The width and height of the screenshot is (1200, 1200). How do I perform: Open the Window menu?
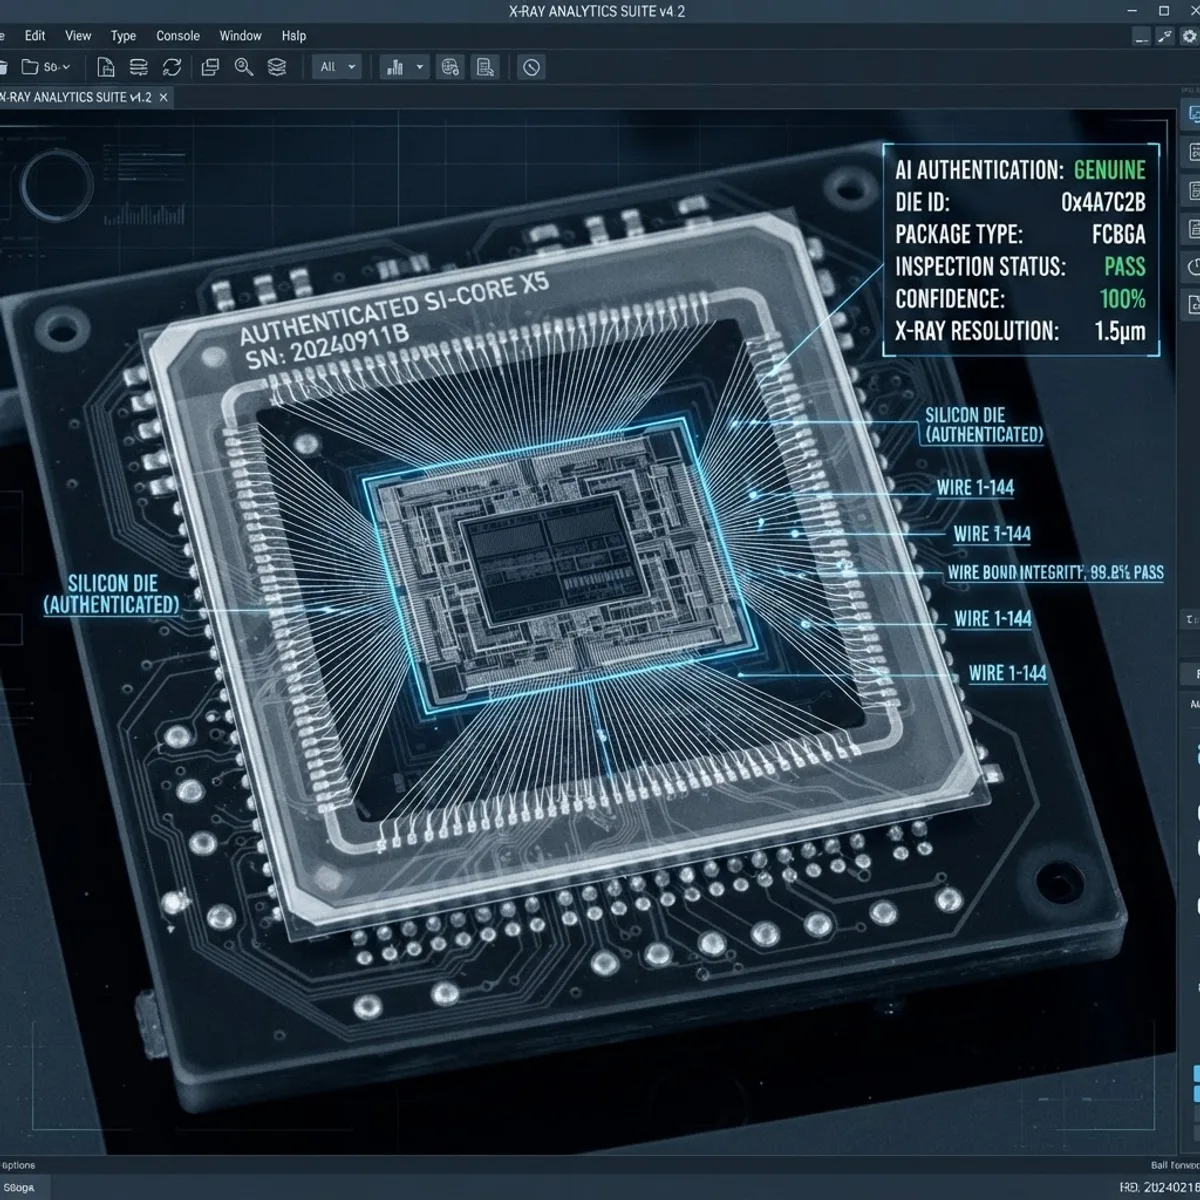coord(241,36)
